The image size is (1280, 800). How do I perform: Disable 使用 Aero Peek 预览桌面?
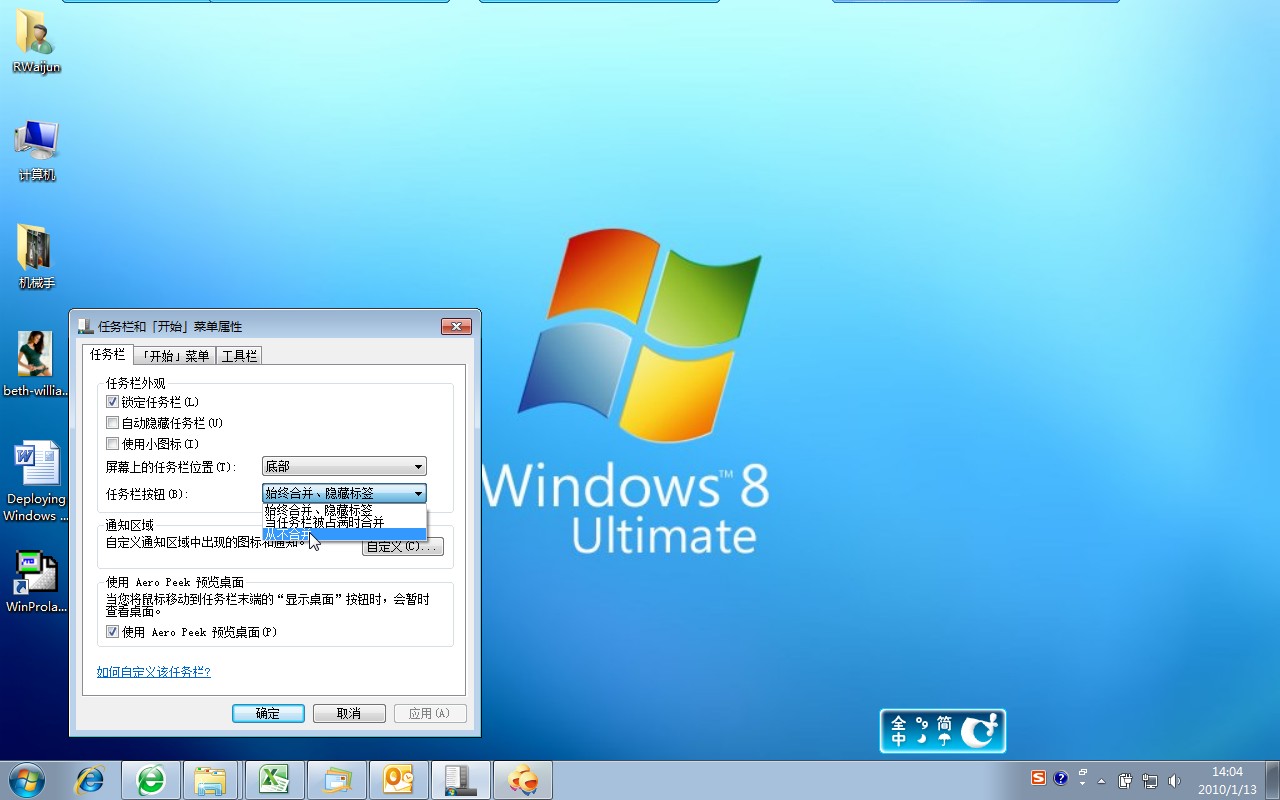click(112, 631)
